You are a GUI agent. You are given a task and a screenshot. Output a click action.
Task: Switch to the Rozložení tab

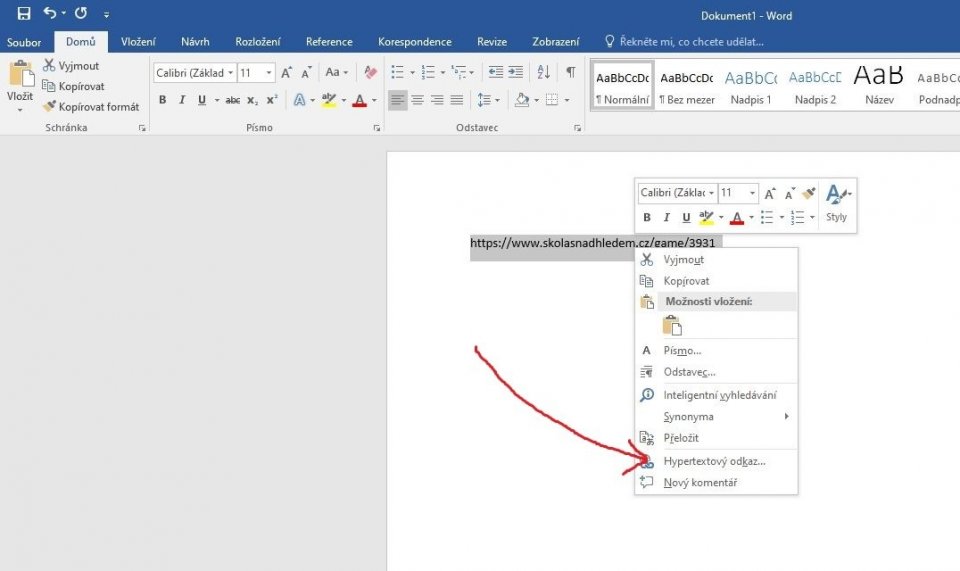coord(258,42)
